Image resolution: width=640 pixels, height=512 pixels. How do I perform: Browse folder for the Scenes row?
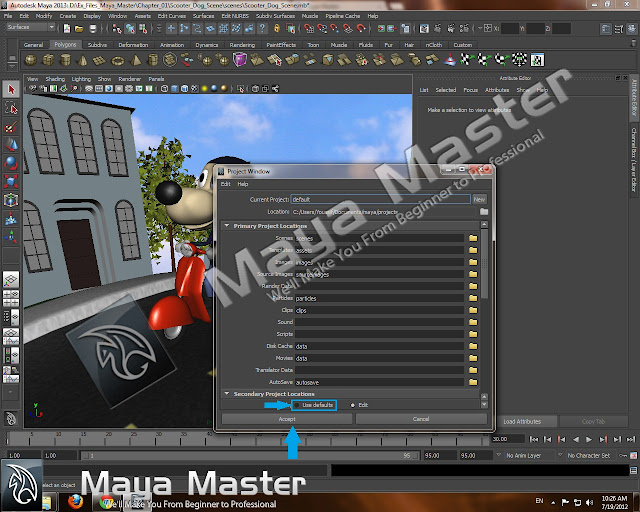473,238
